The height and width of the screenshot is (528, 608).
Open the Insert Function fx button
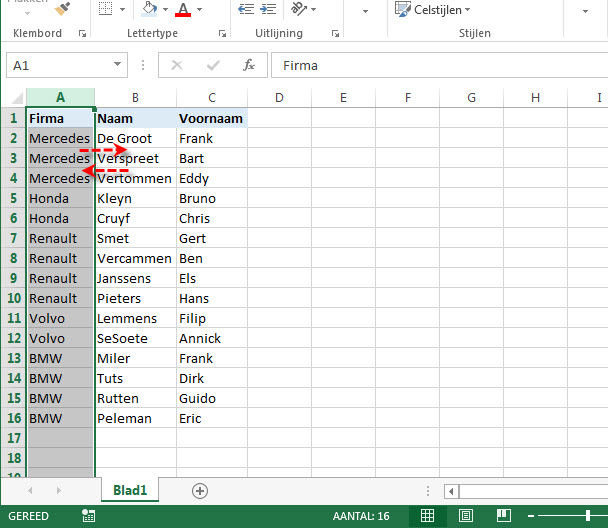[249, 65]
